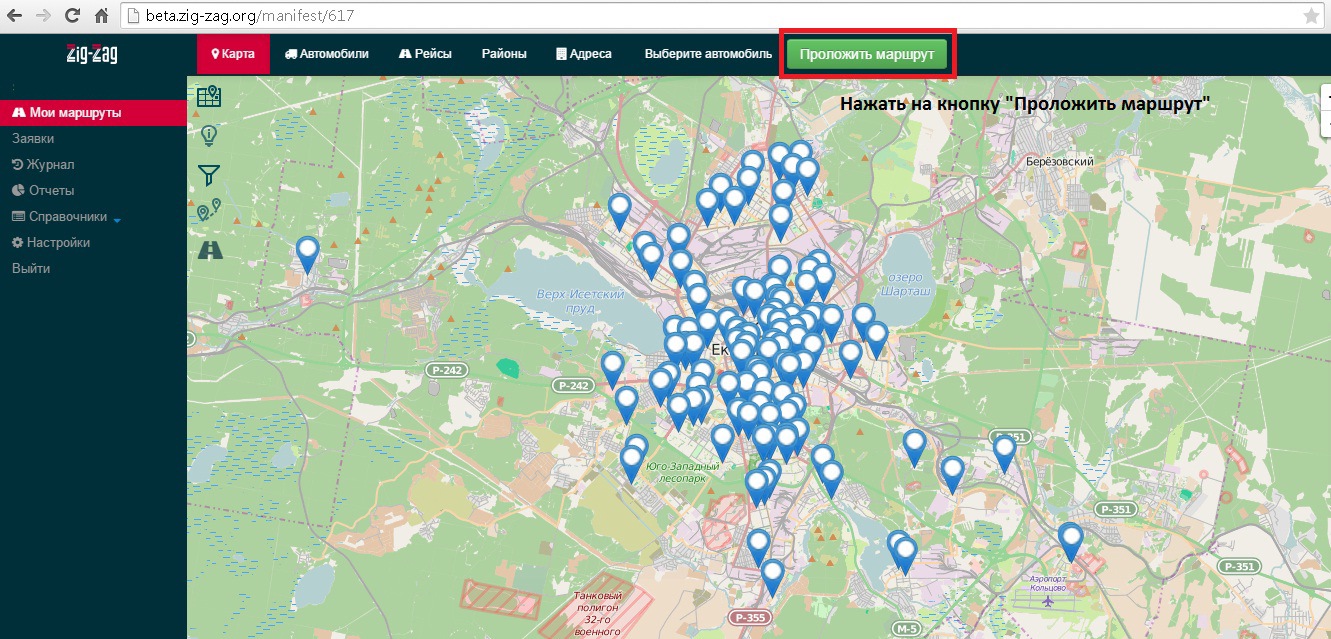Click the road icon on map toolbar
Viewport: 1331px width, 639px height.
(210, 249)
